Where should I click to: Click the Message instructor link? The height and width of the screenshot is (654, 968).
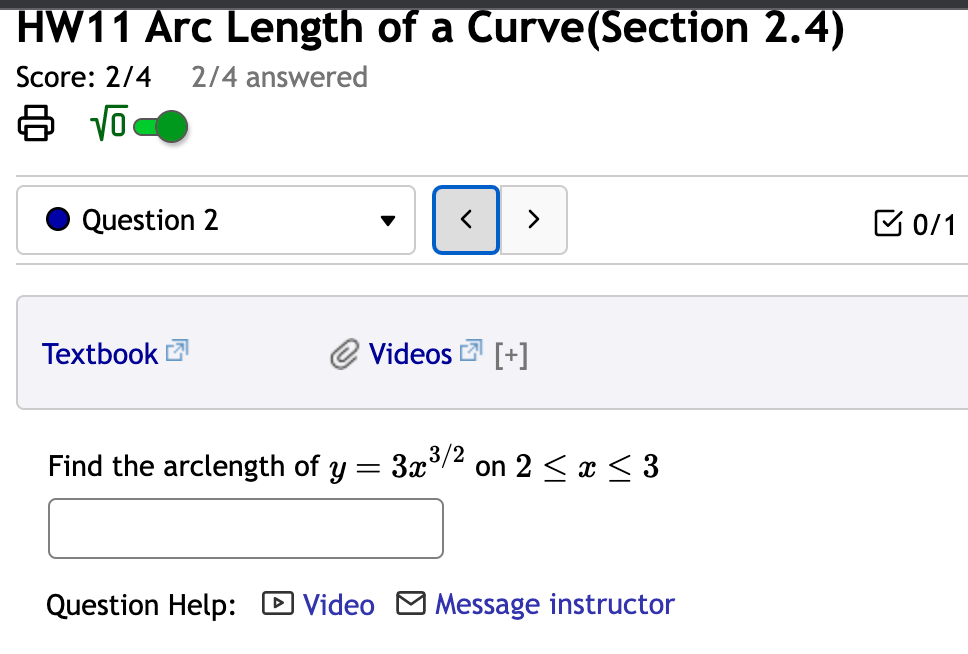[x=554, y=604]
